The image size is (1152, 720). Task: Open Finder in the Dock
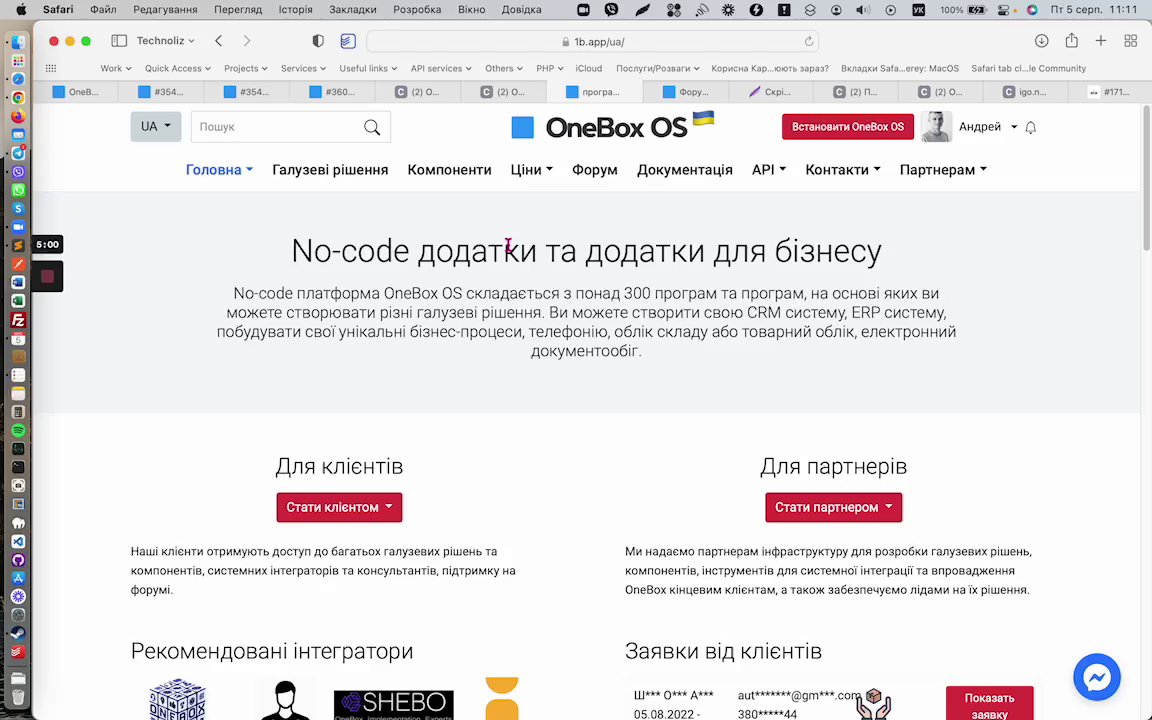click(x=18, y=43)
